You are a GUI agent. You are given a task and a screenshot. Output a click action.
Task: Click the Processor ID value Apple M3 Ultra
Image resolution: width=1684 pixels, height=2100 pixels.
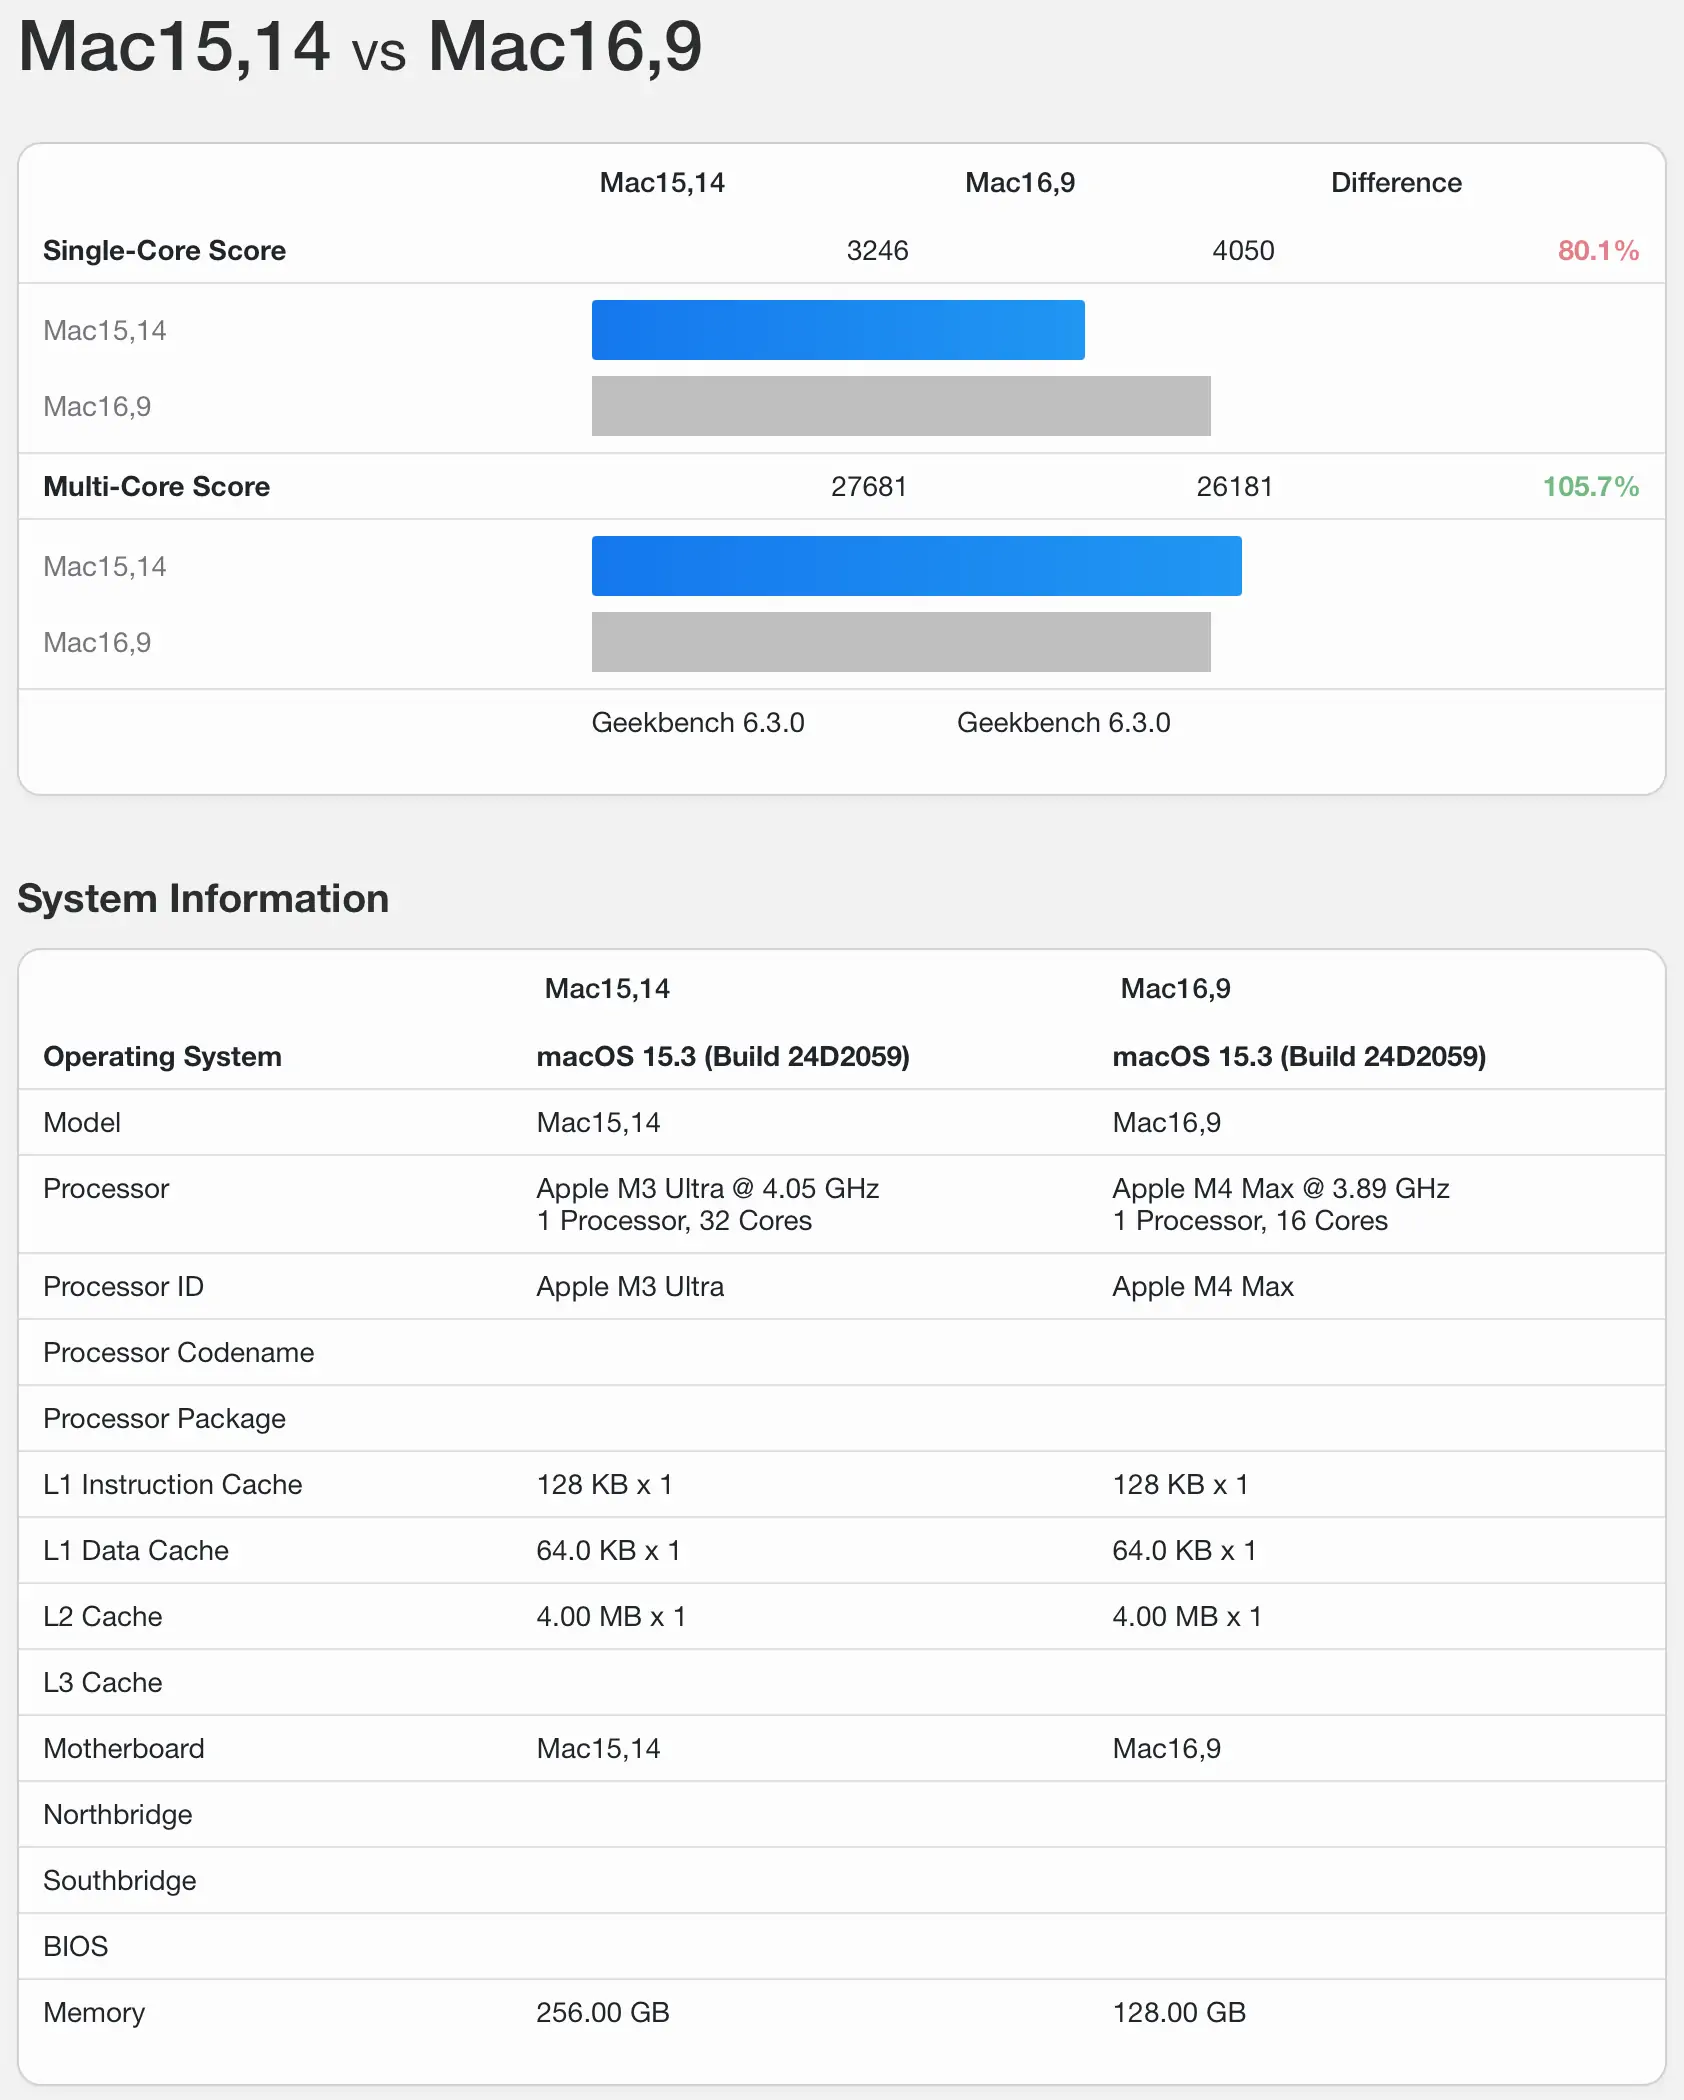630,1286
